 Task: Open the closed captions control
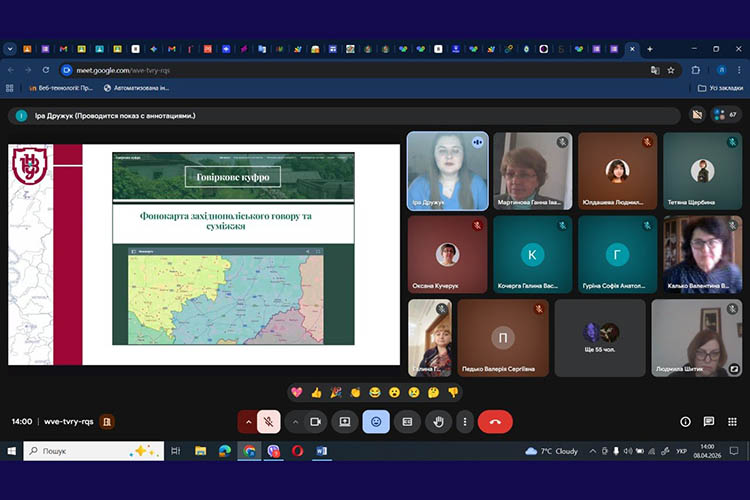coord(407,422)
